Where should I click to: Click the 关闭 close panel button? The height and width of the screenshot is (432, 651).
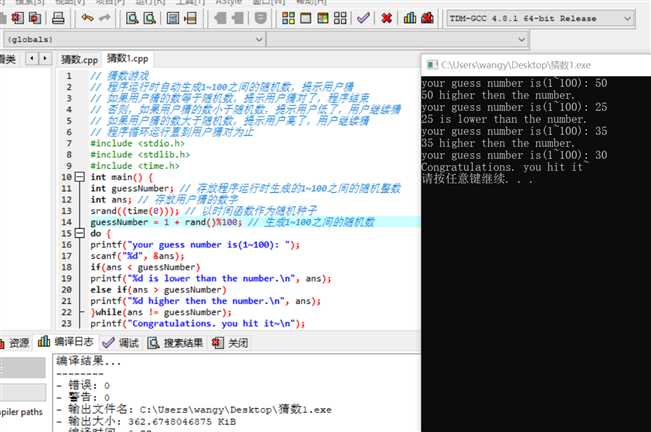(x=230, y=343)
